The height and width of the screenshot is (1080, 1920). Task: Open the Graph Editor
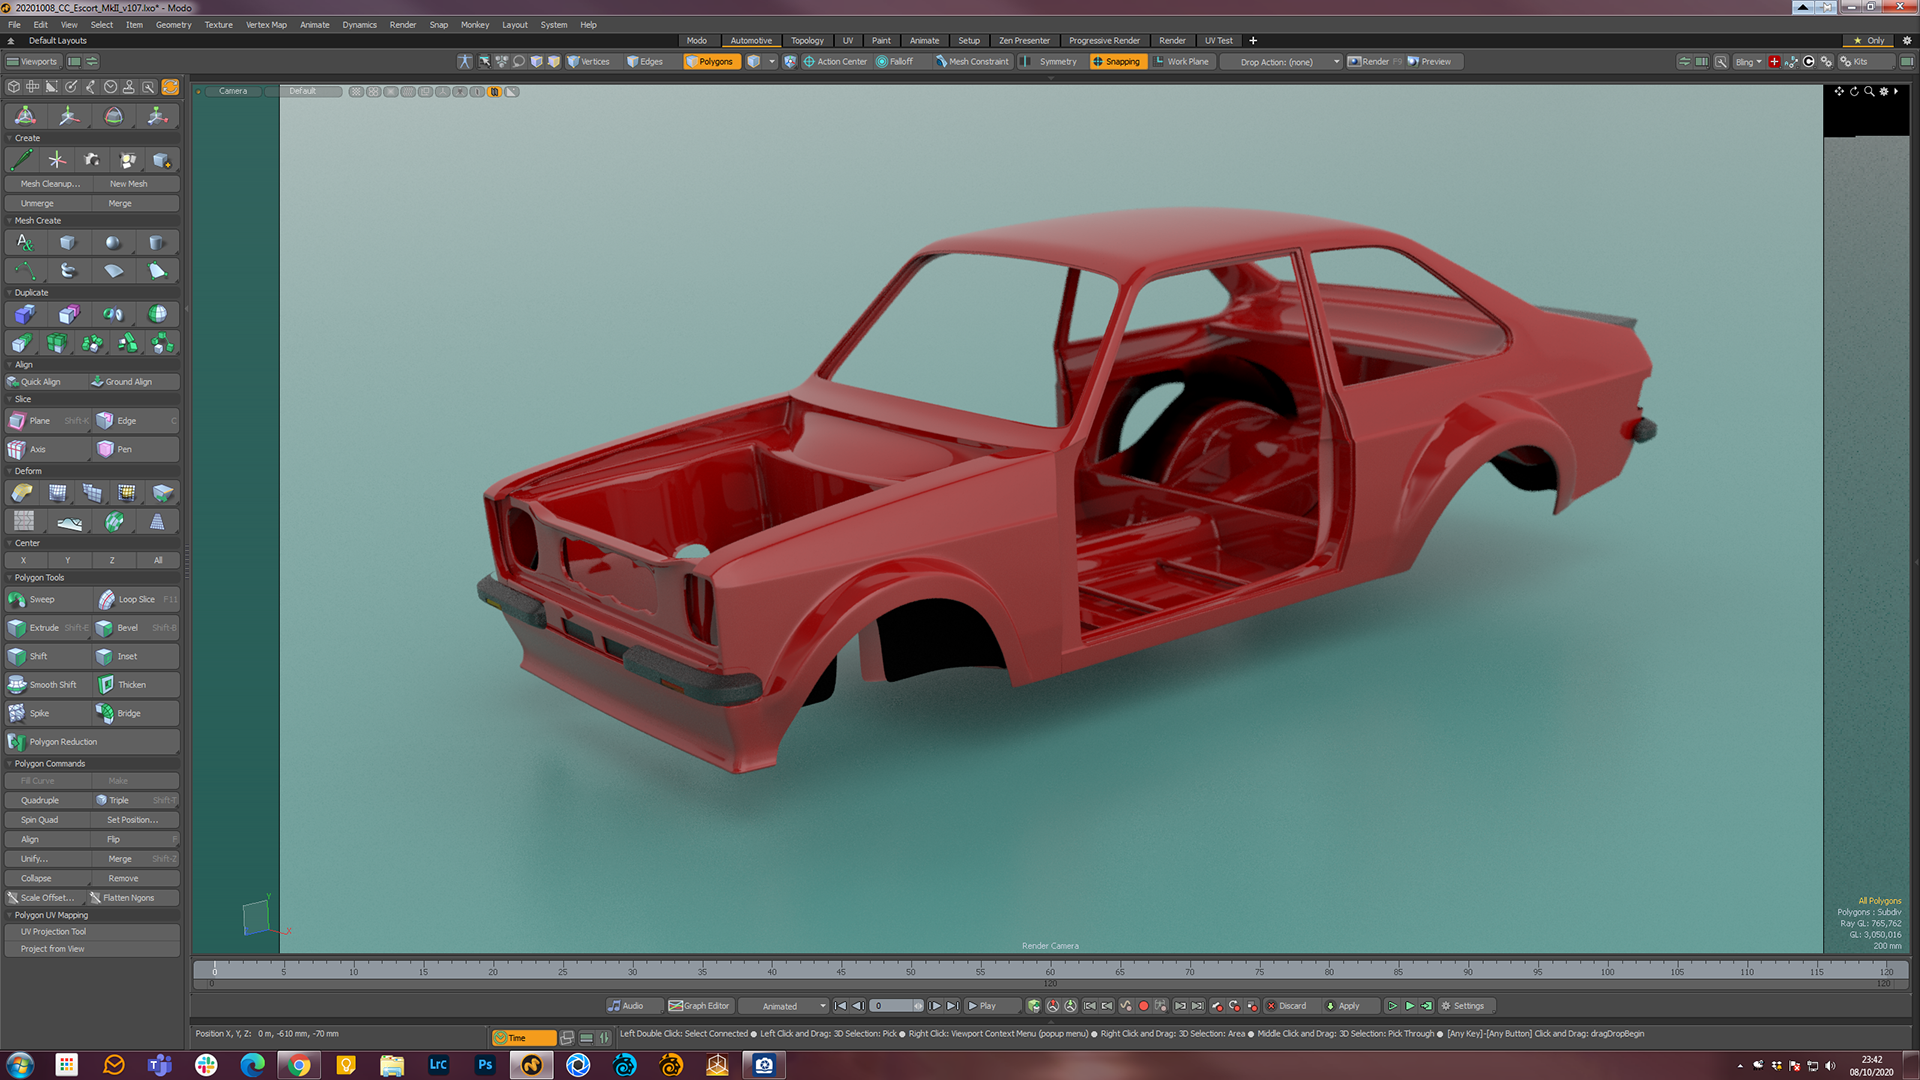point(700,1006)
